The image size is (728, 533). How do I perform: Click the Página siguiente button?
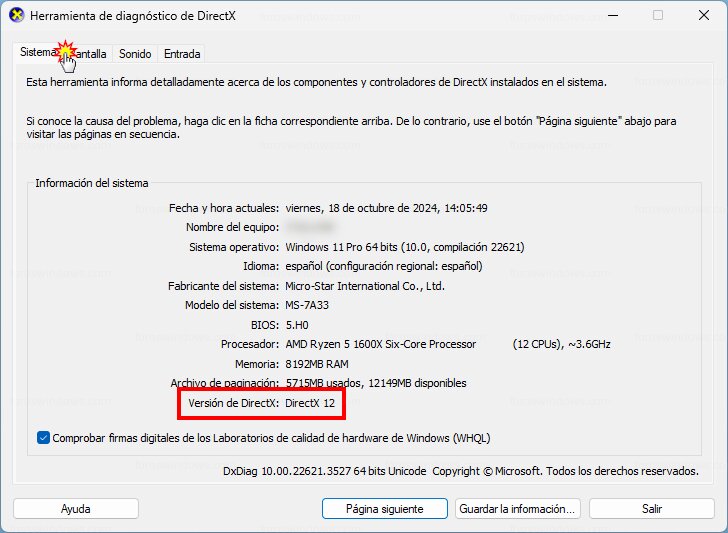pyautogui.click(x=384, y=509)
